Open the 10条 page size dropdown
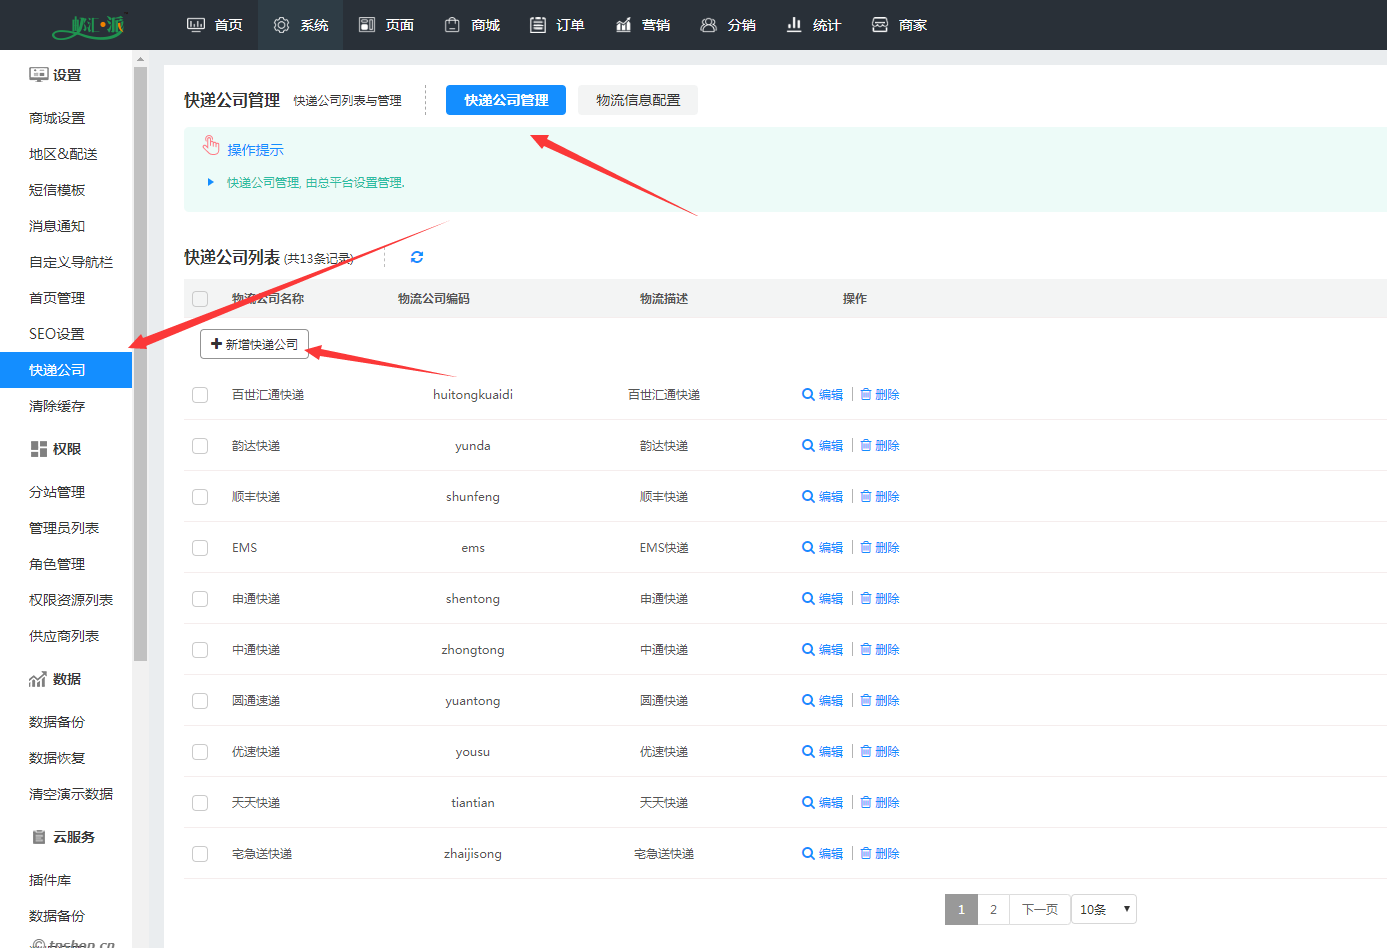The height and width of the screenshot is (948, 1387). pos(1104,909)
